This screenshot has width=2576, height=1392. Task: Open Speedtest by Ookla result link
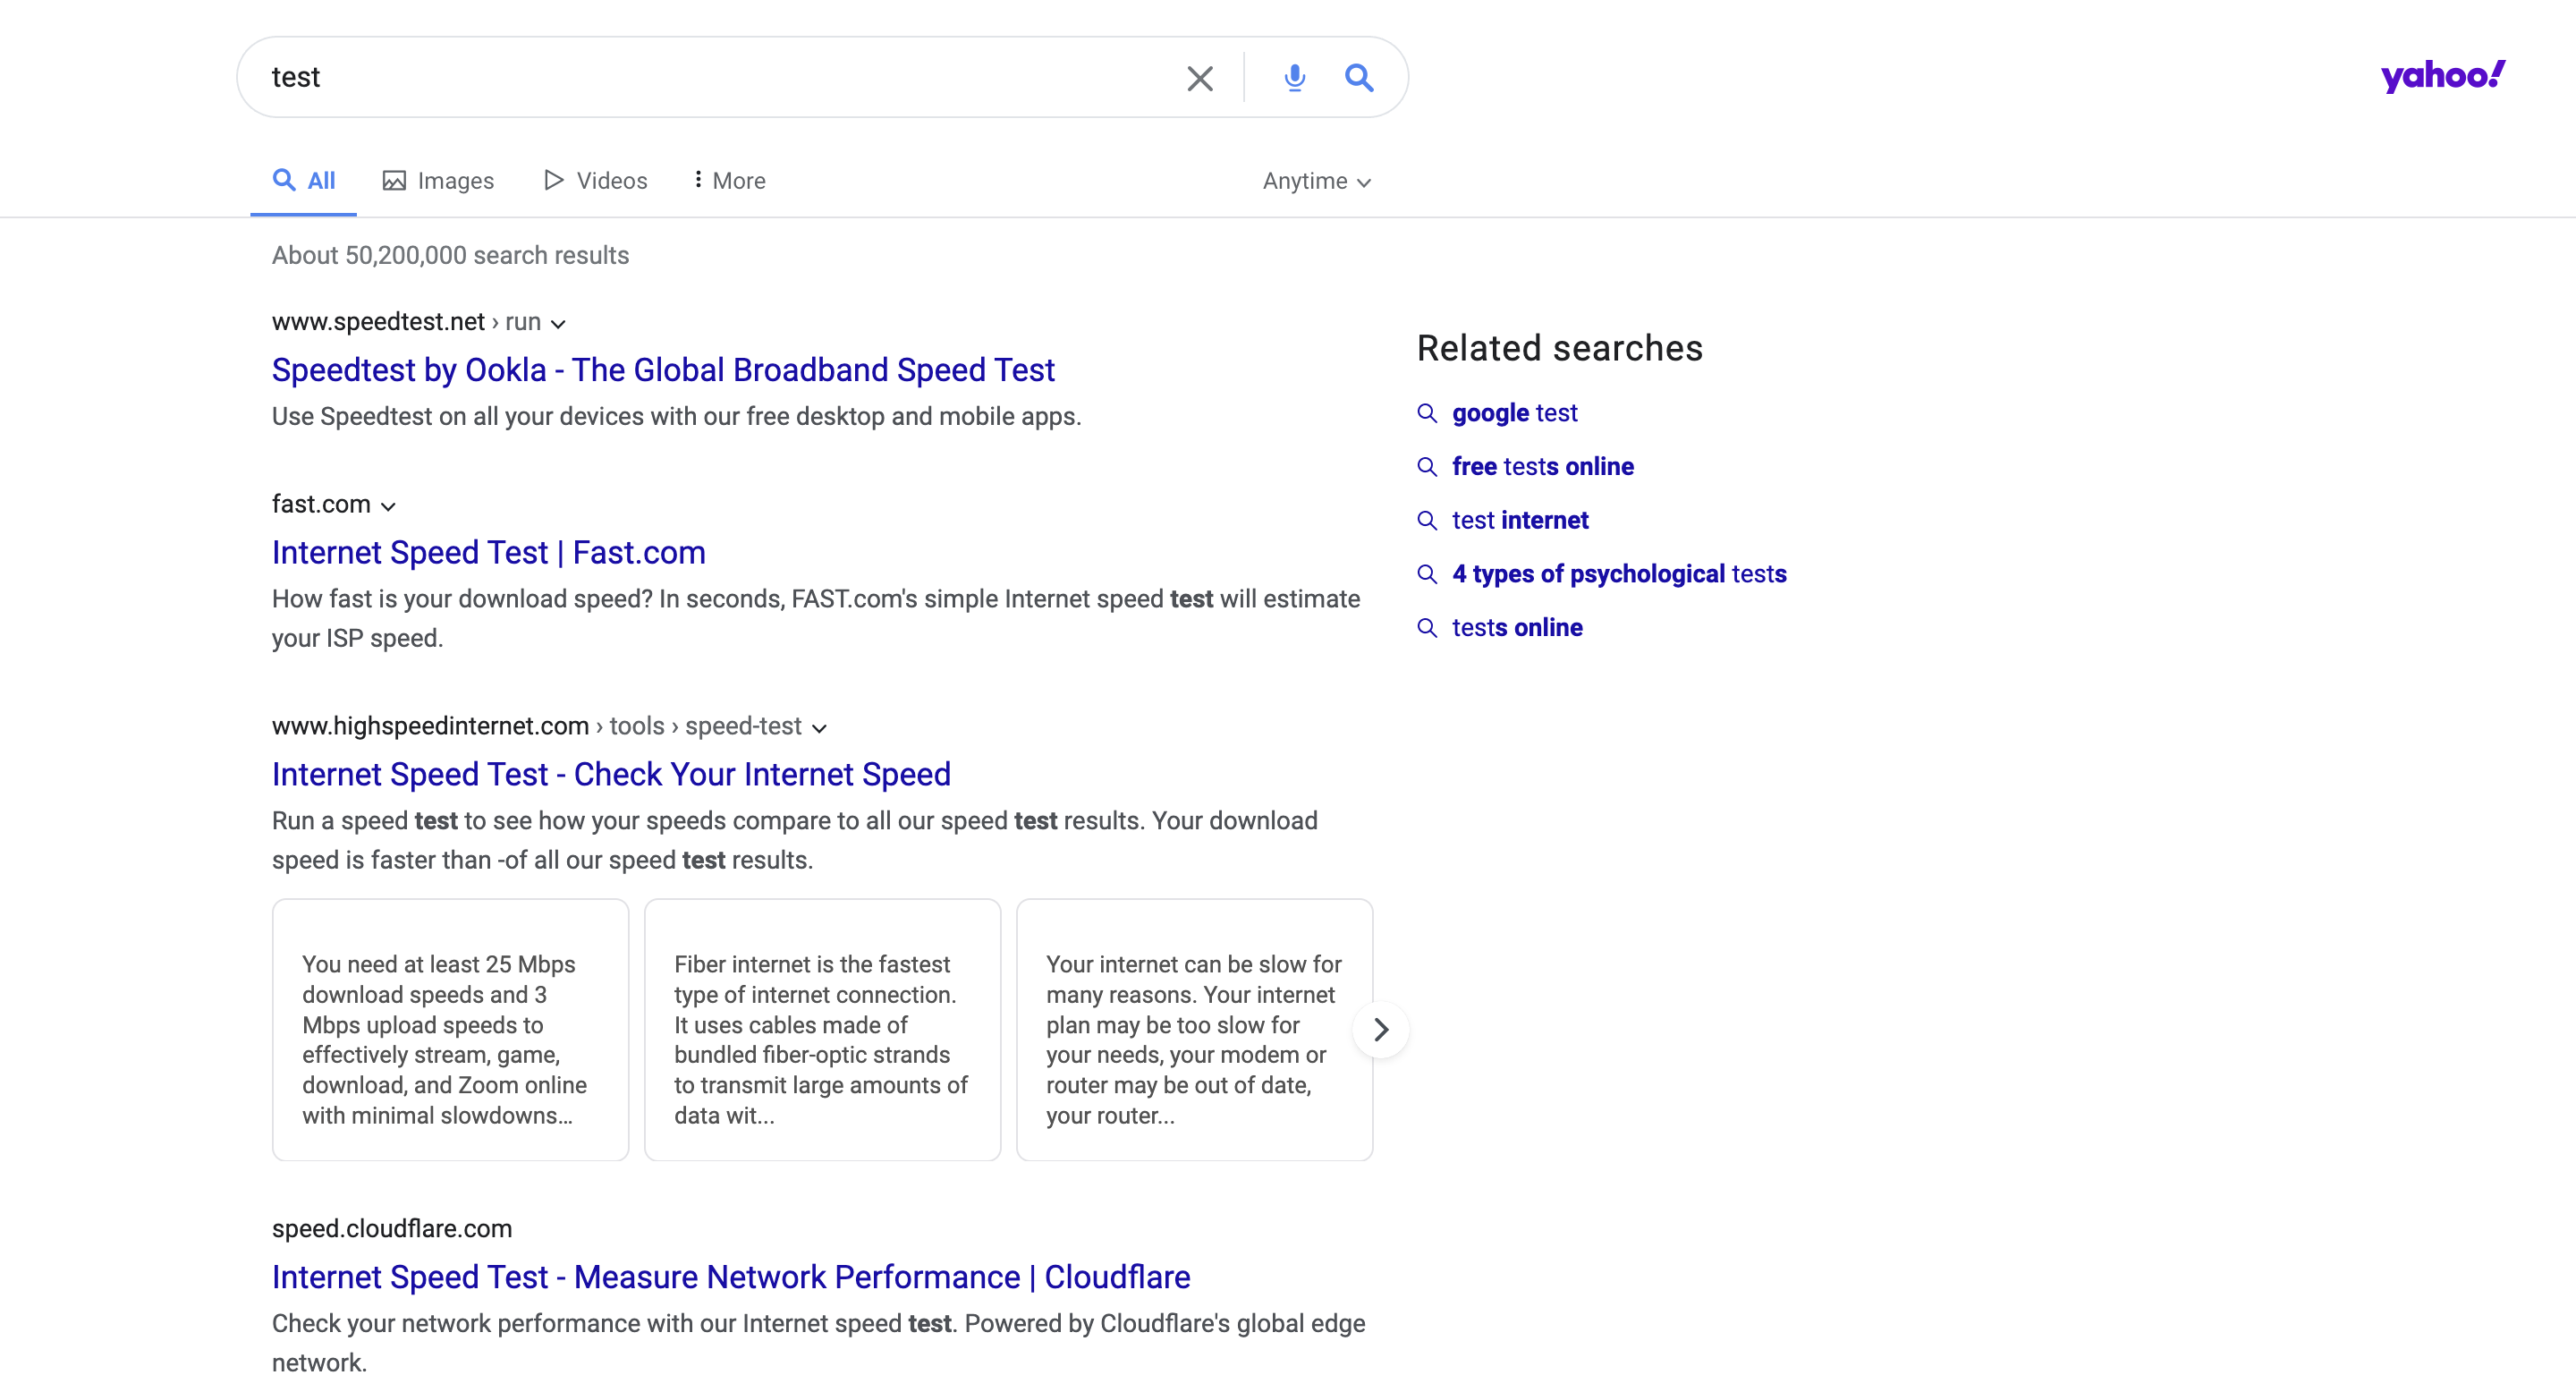(x=663, y=370)
